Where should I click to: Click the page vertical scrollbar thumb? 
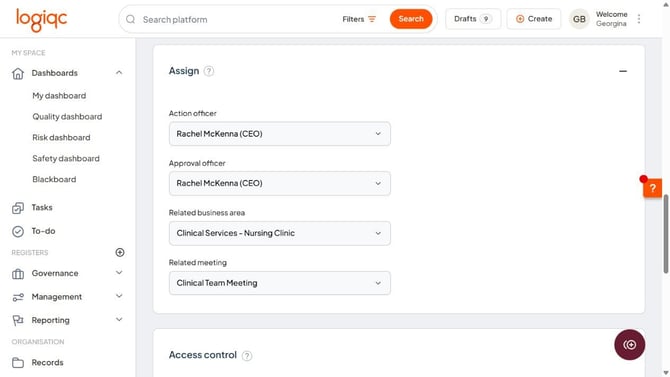(666, 234)
